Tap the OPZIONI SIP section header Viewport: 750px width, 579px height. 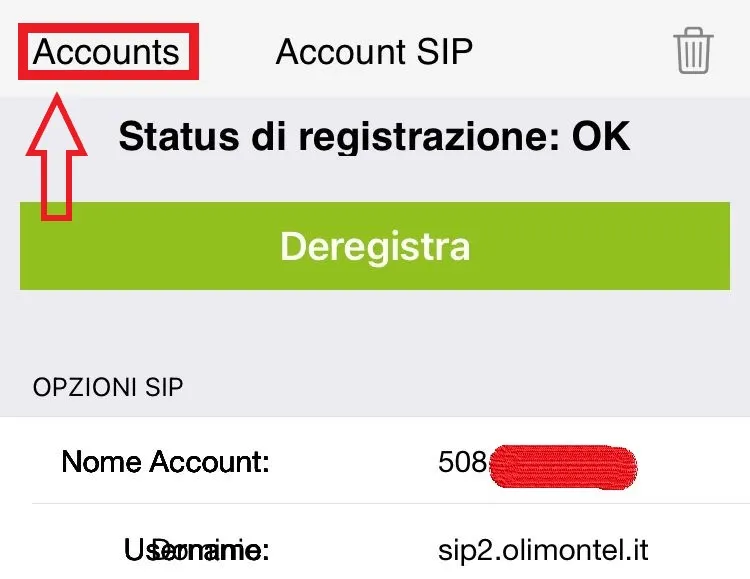[x=108, y=387]
